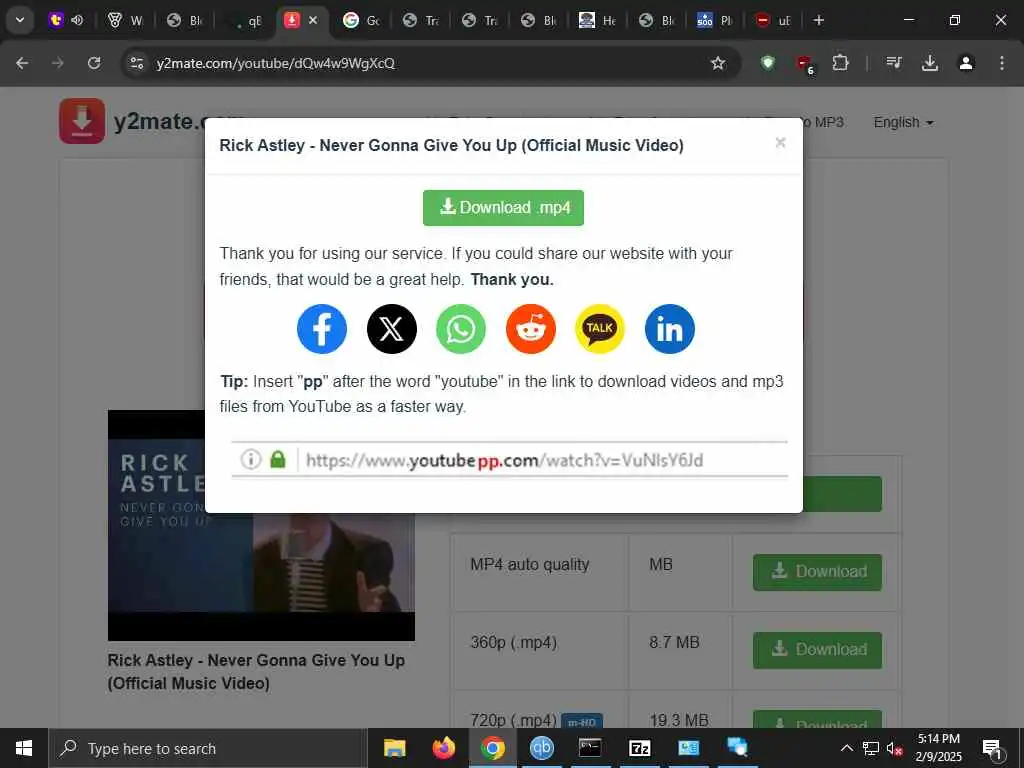Click the '19.3 MB' size cell
1024x768 pixels.
click(679, 720)
